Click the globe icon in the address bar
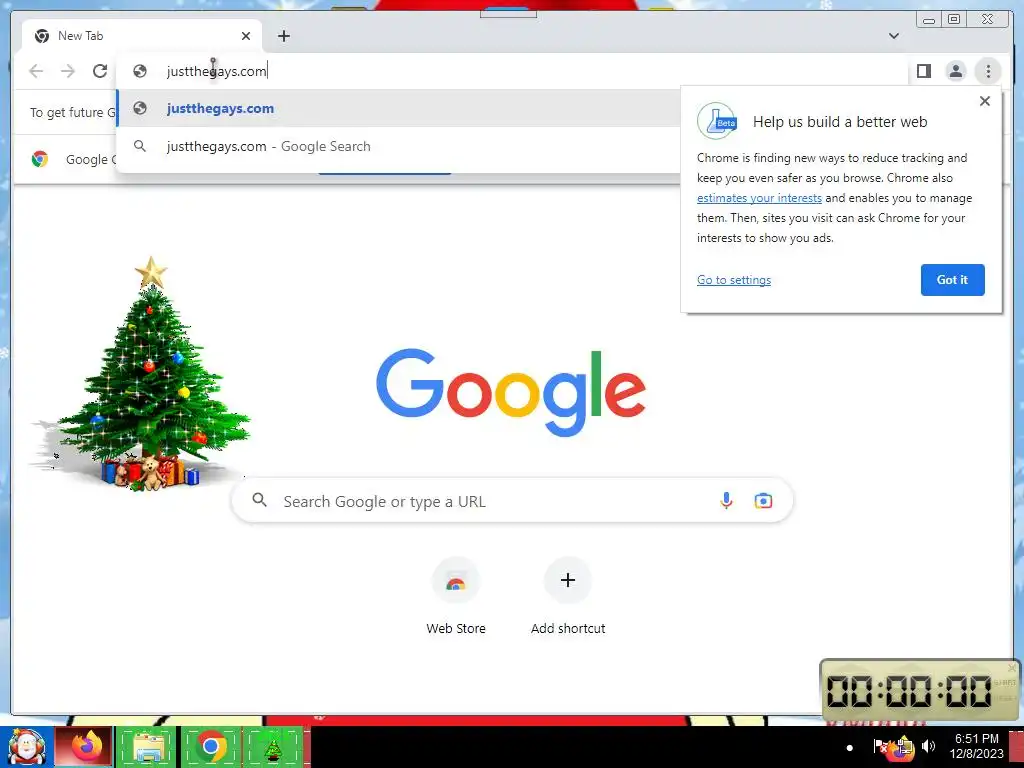 pos(140,71)
